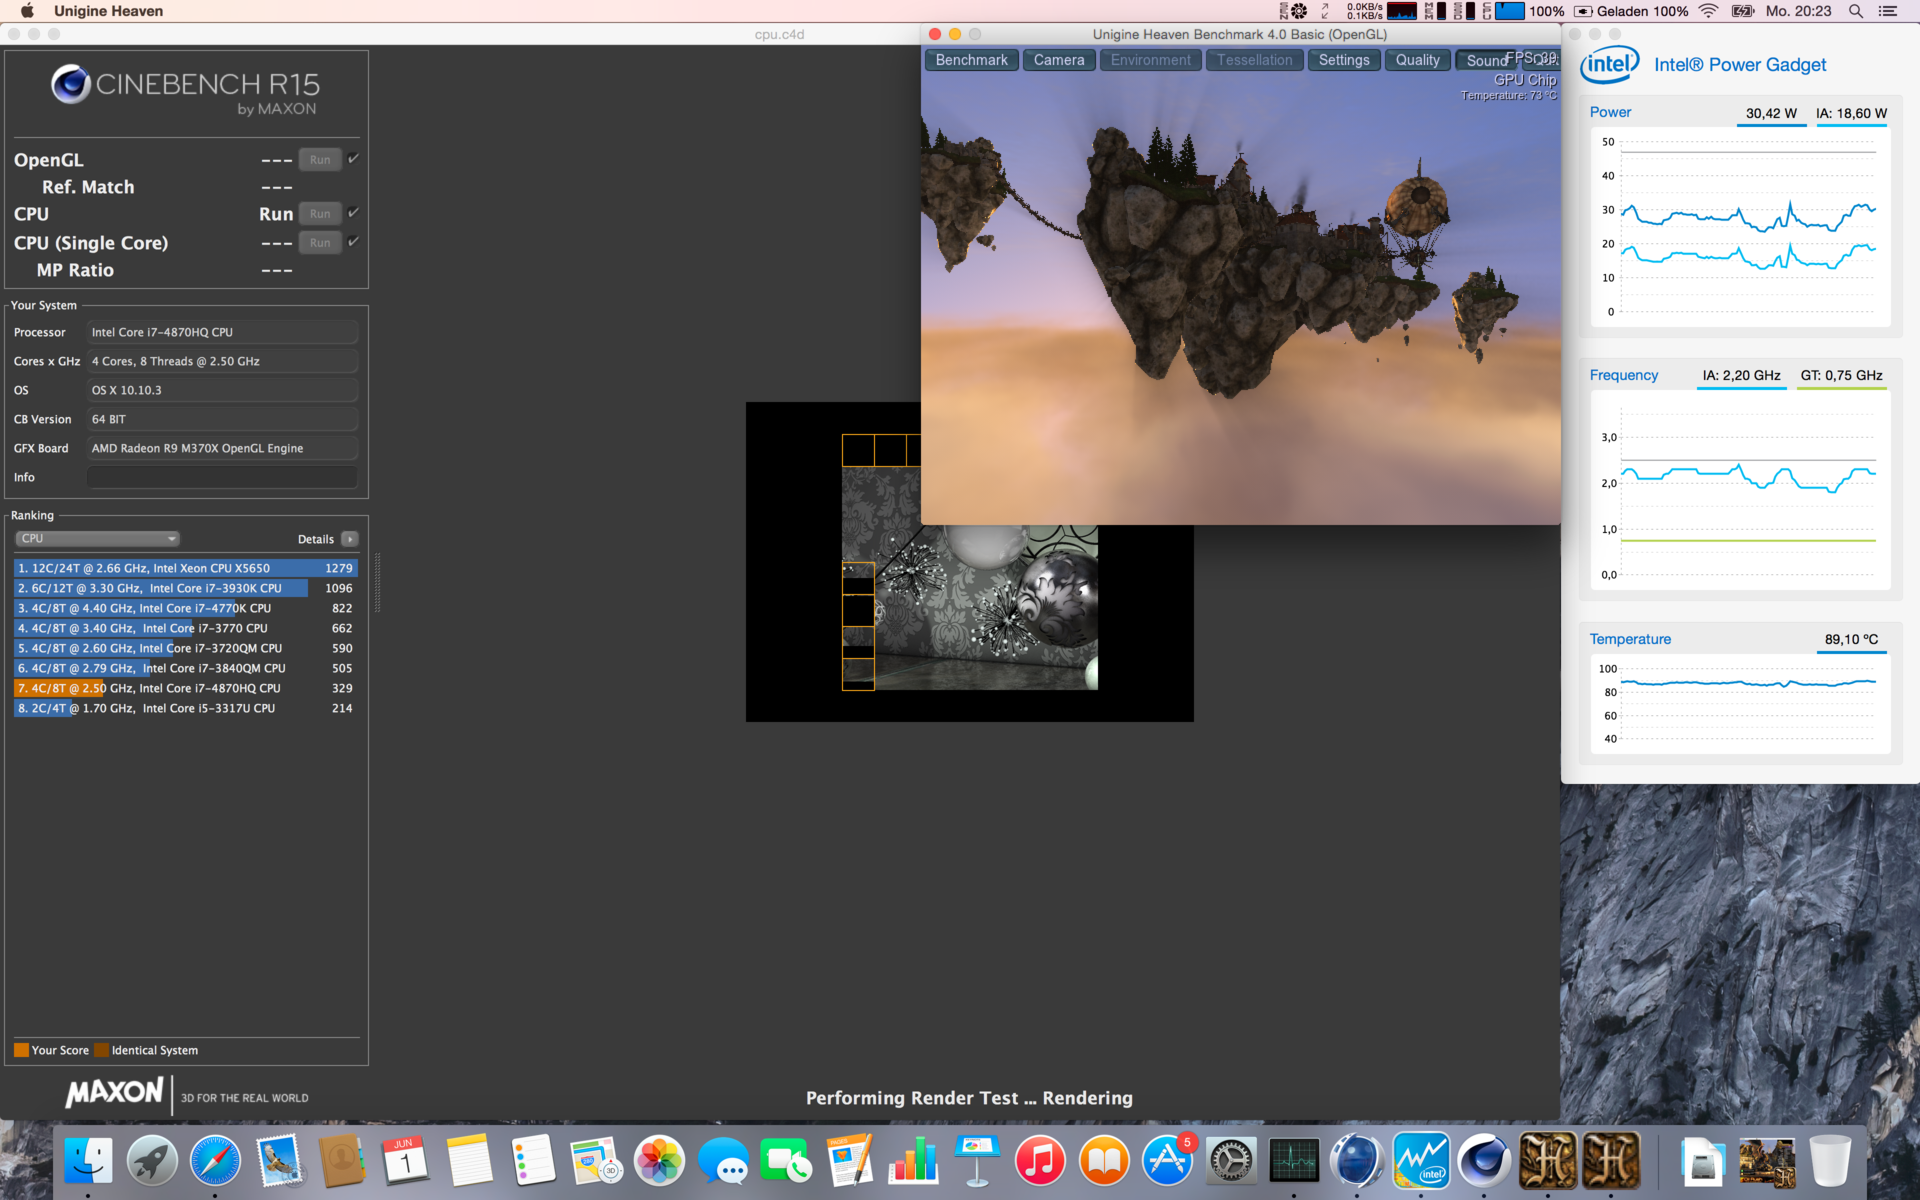Open the CPU ranking dropdown
This screenshot has height=1200, width=1920.
(x=97, y=538)
